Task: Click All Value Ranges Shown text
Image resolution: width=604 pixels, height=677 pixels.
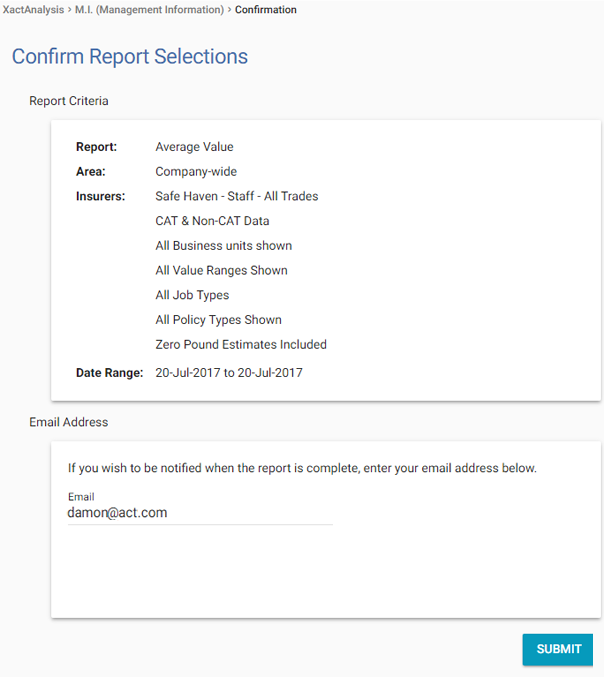Action: [221, 270]
